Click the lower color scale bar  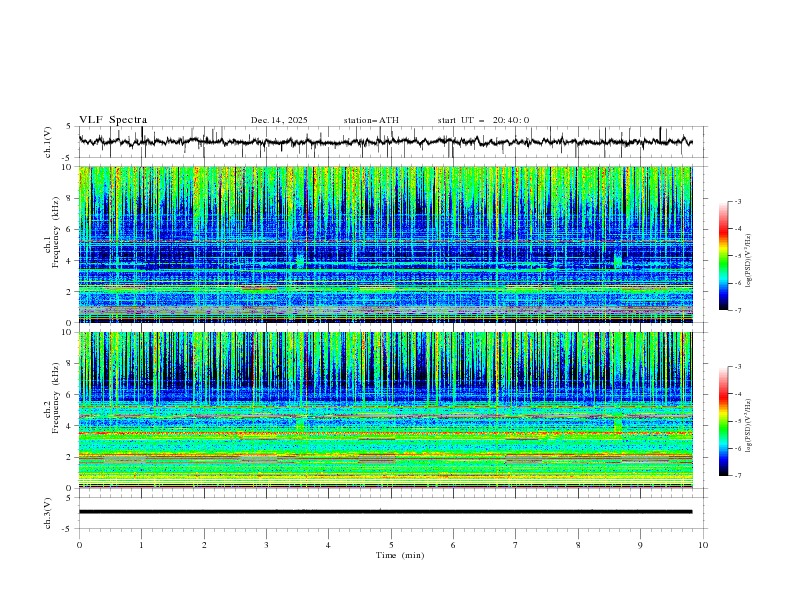point(723,421)
